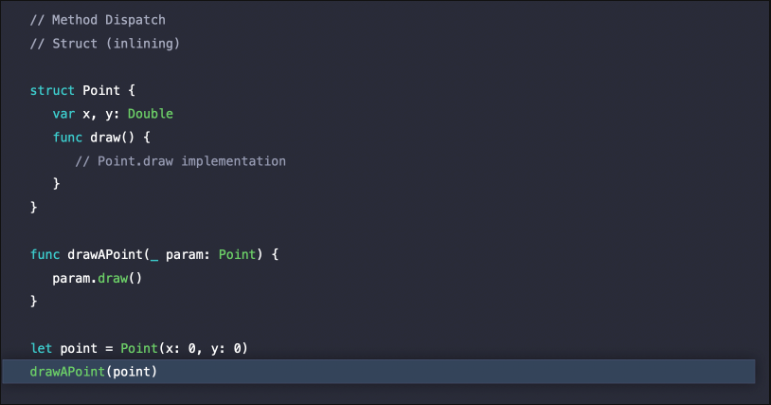
Task: Click draw in the "func draw()" declaration
Action: [105, 137]
